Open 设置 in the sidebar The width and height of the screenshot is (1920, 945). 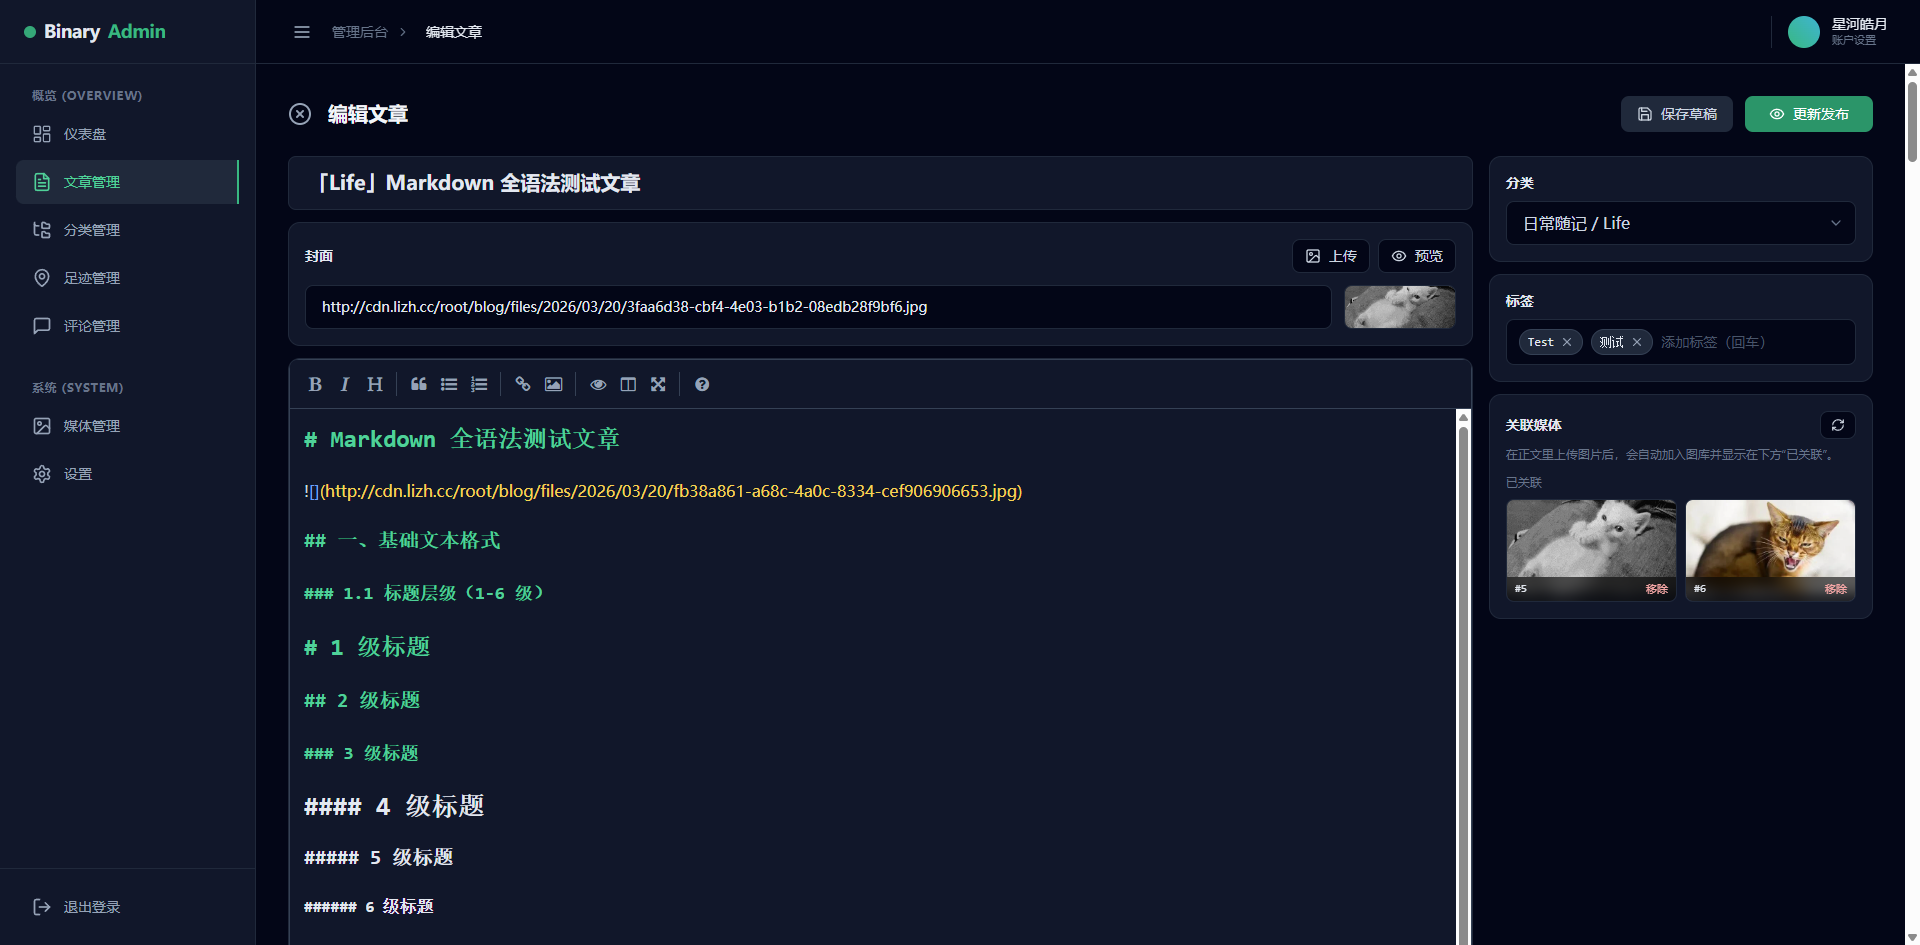pyautogui.click(x=128, y=474)
